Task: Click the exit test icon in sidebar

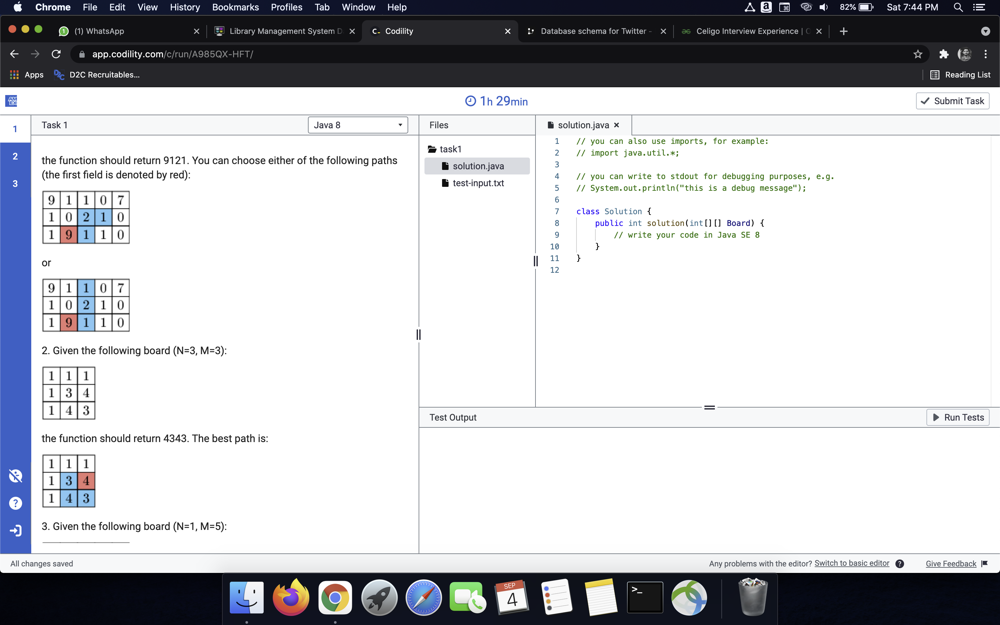Action: point(15,531)
